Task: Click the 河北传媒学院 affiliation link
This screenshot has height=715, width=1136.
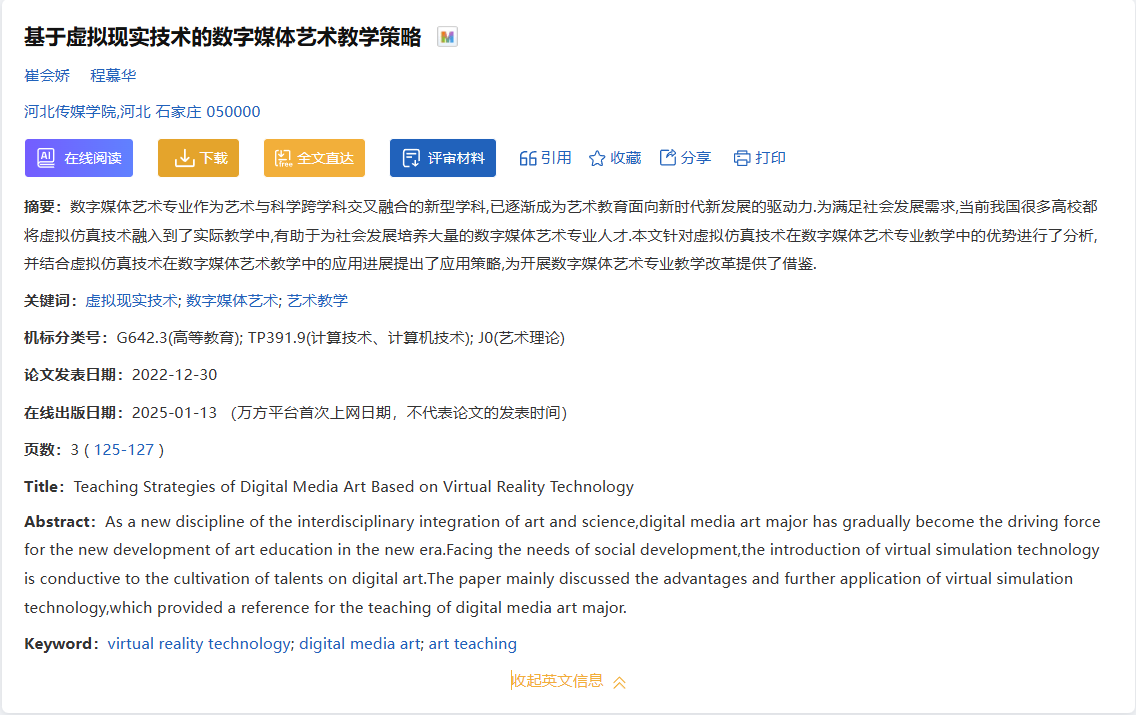Action: (x=142, y=111)
